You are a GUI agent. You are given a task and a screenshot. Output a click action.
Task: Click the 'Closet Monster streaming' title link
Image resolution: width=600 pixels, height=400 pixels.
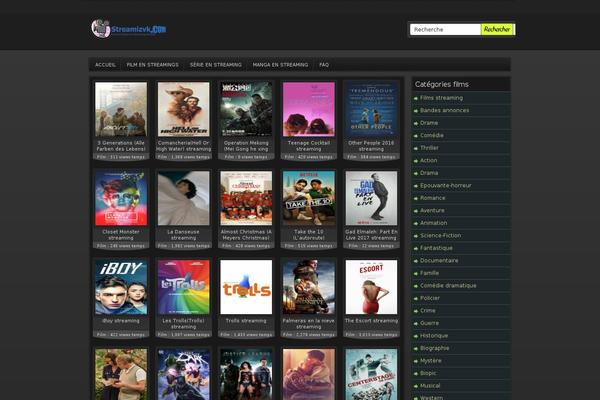(x=121, y=235)
